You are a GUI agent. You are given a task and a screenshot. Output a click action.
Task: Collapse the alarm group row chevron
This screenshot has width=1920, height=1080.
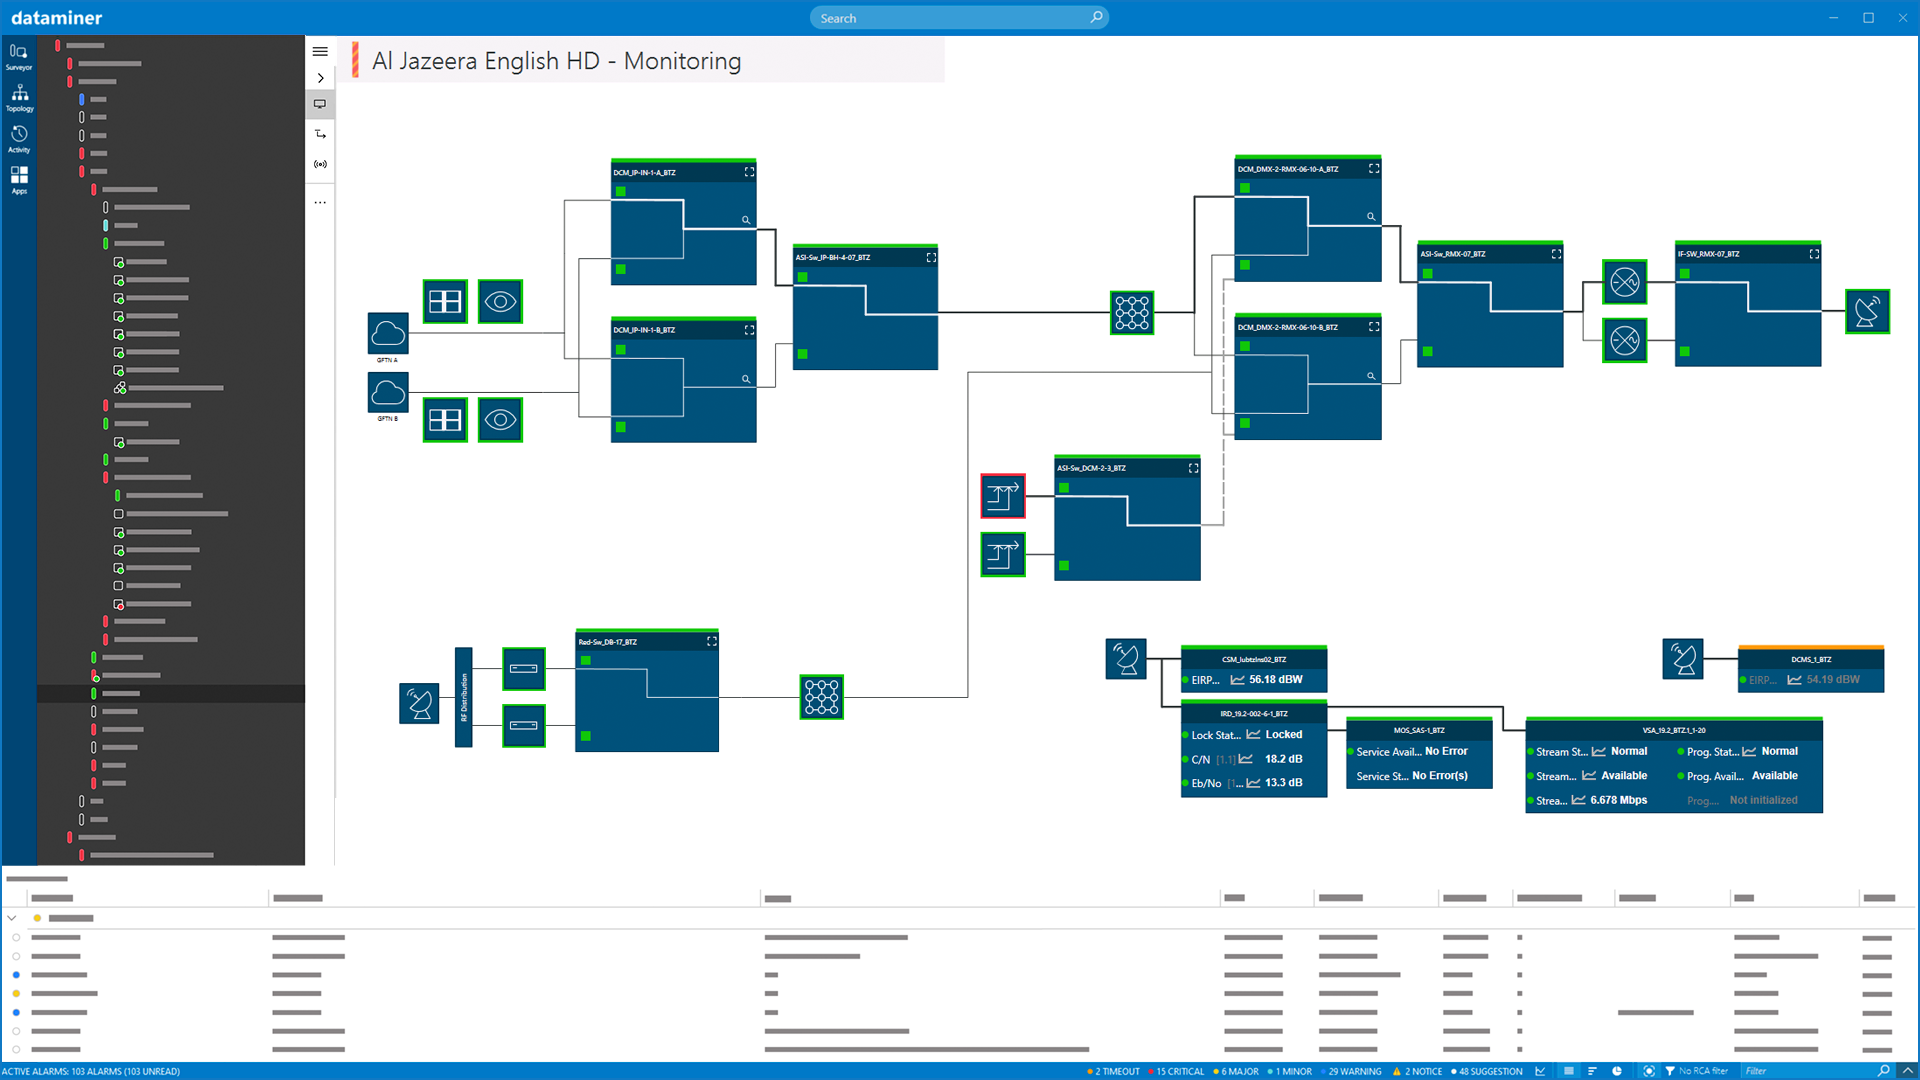point(12,918)
